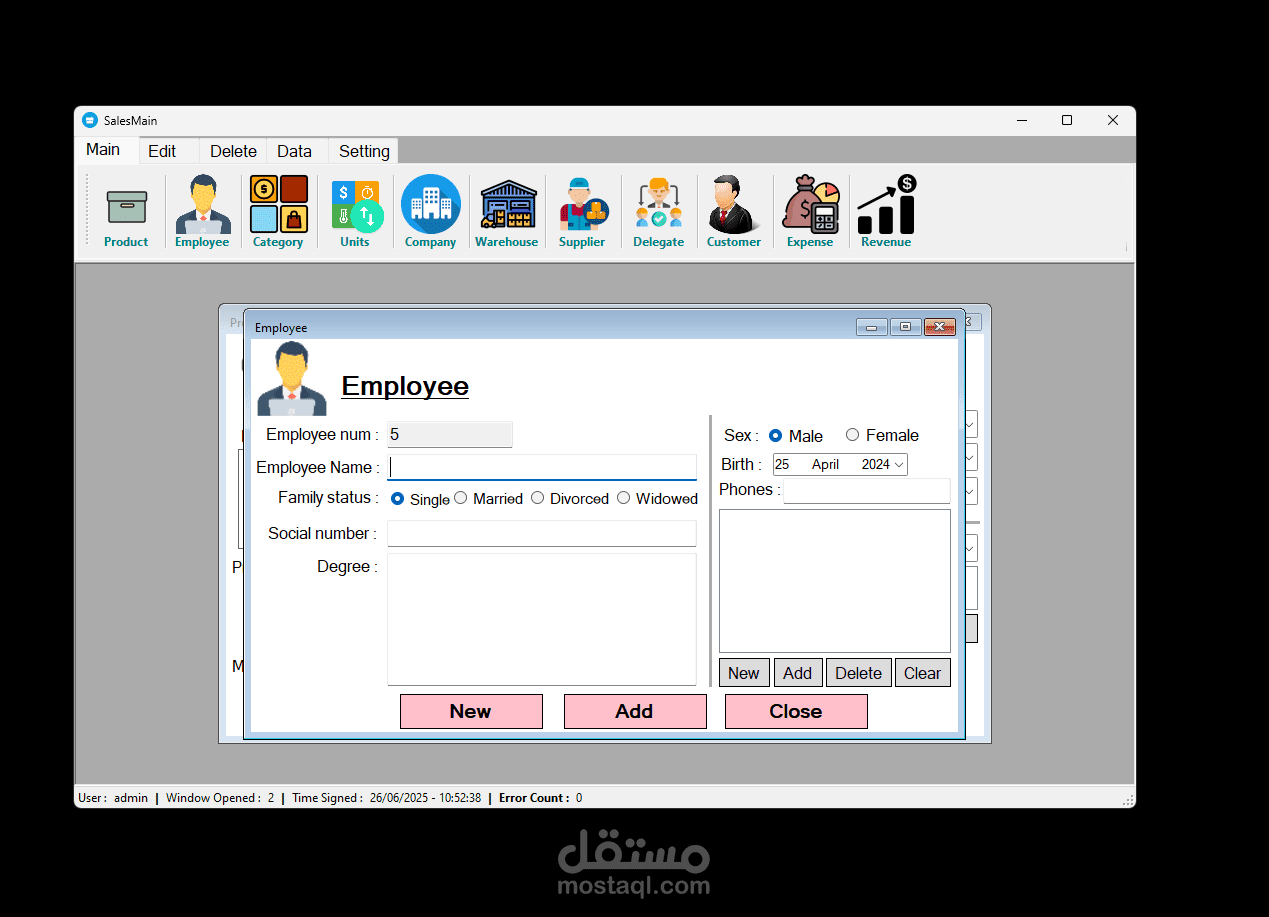Open the Employee toolbar icon
This screenshot has width=1269, height=917.
202,212
